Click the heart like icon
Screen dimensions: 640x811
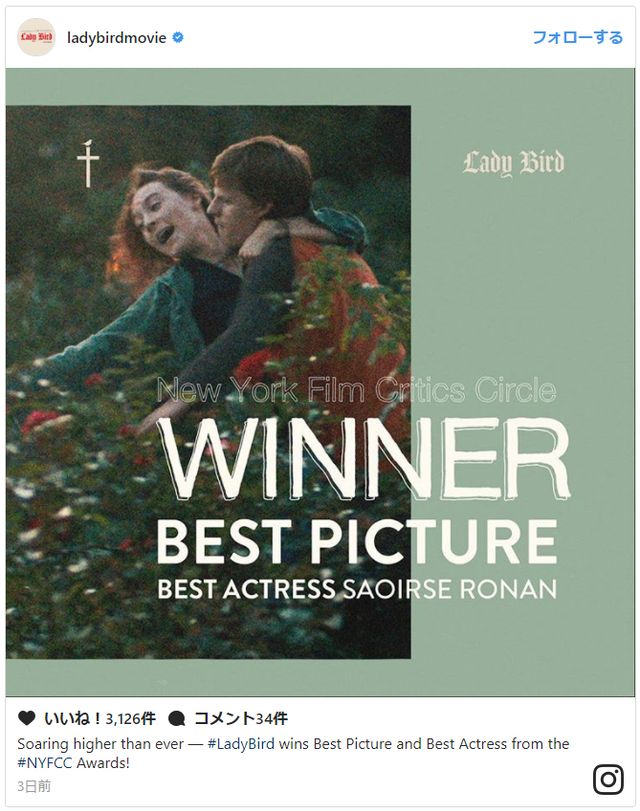(x=26, y=718)
